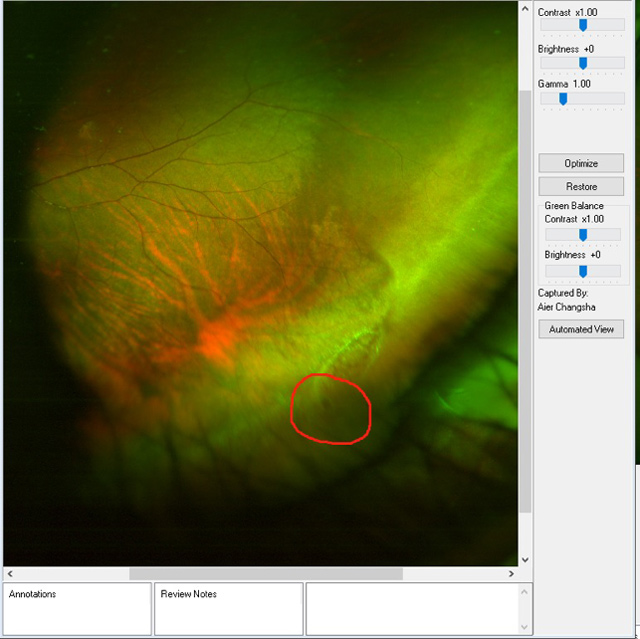Screen dimensions: 640x639
Task: Click the empty text box beside Review Notes
Action: 412,609
